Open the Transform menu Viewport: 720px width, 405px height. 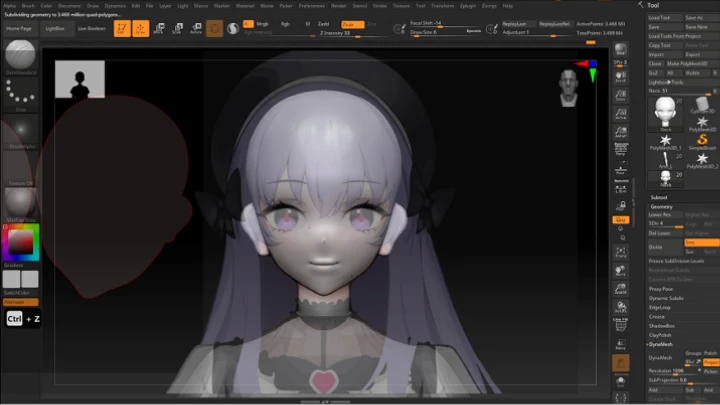tap(442, 6)
